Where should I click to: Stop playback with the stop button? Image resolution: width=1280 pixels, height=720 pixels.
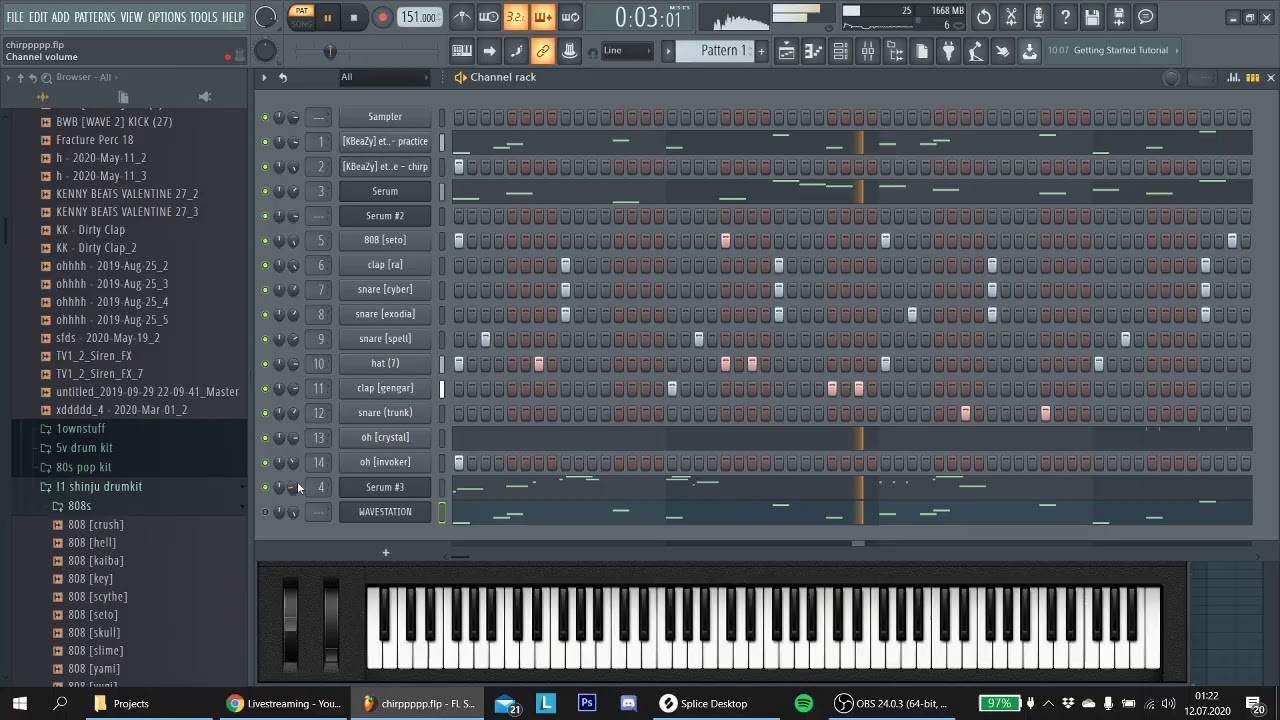point(354,17)
